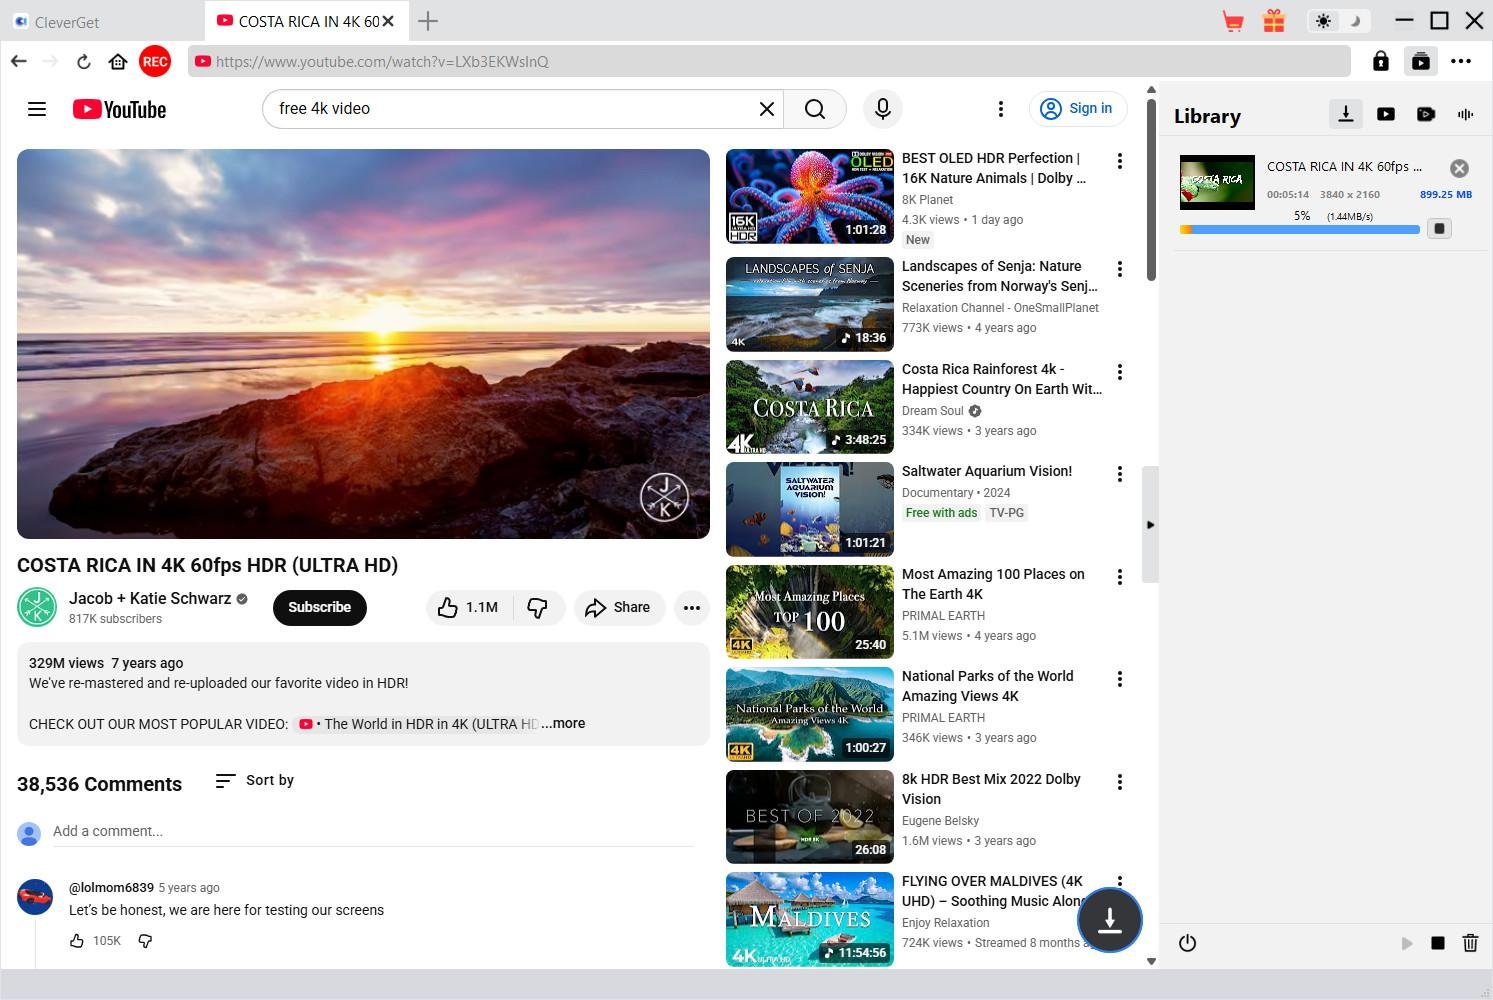This screenshot has height=1000, width=1493.
Task: Open Most Amazing 100 Places video title
Action: click(993, 584)
